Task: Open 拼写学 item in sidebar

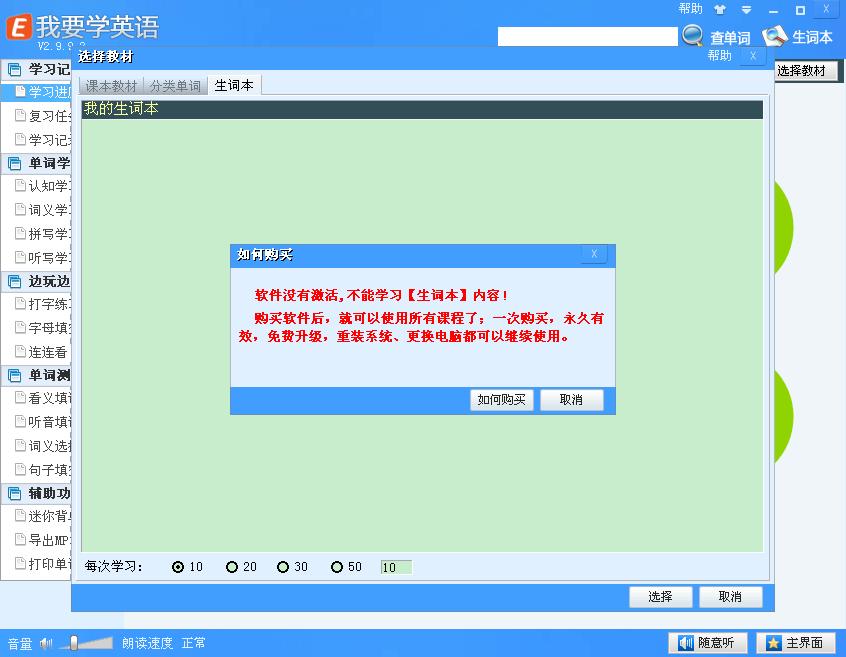Action: pyautogui.click(x=43, y=234)
